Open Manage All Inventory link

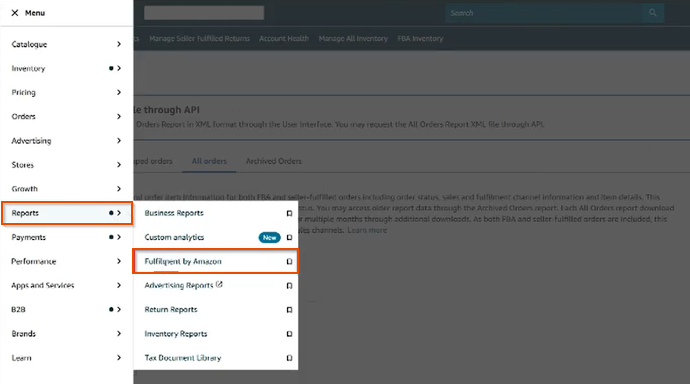[353, 39]
